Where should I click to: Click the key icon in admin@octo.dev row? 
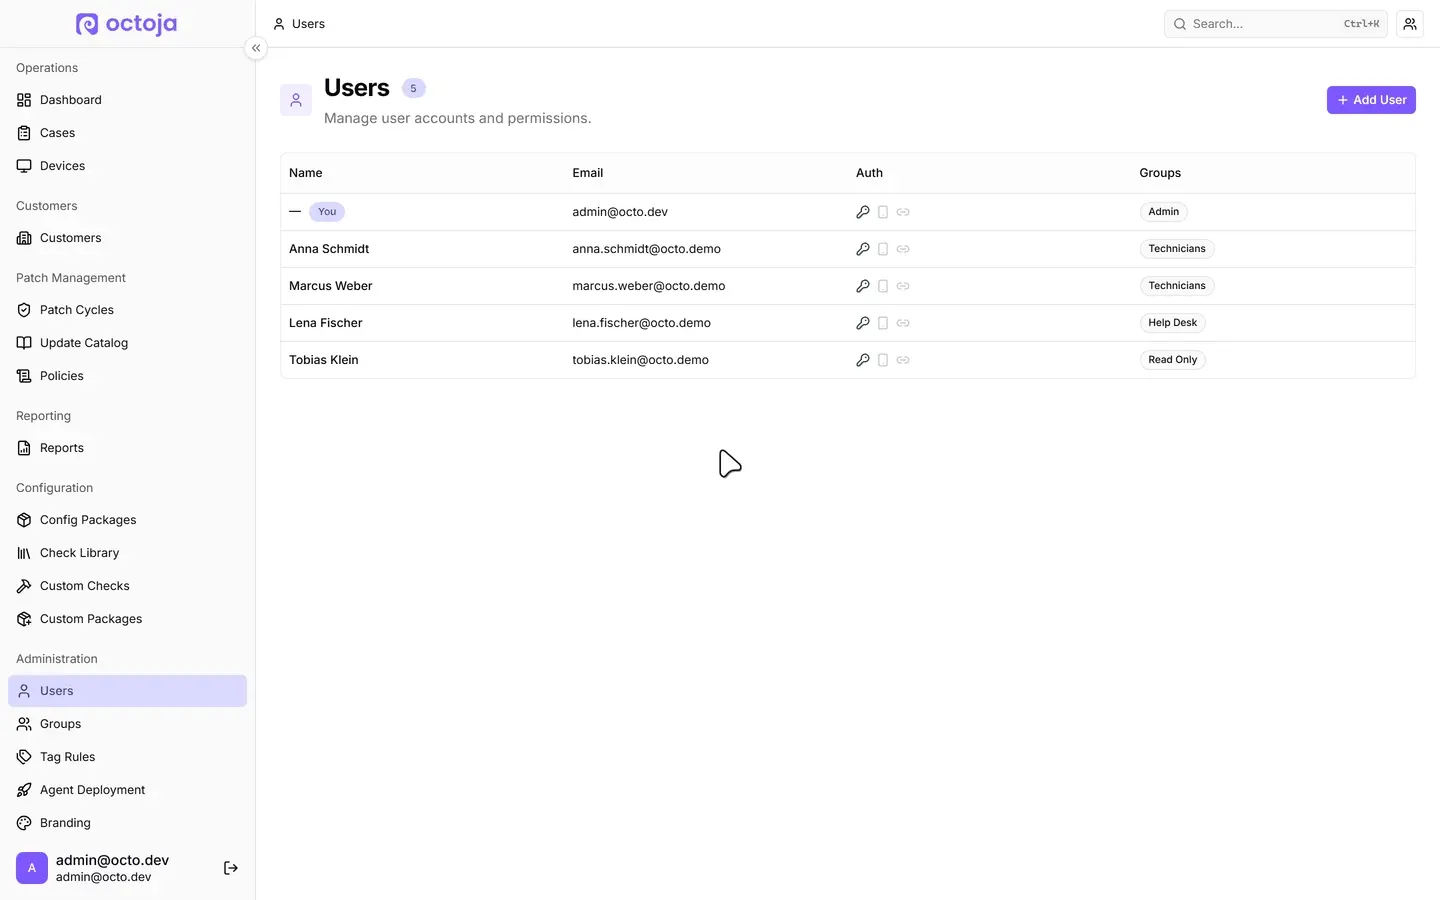pos(863,212)
